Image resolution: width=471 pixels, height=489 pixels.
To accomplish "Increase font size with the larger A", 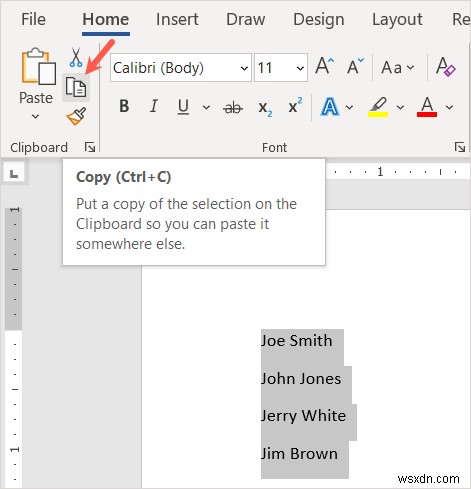I will pyautogui.click(x=325, y=66).
